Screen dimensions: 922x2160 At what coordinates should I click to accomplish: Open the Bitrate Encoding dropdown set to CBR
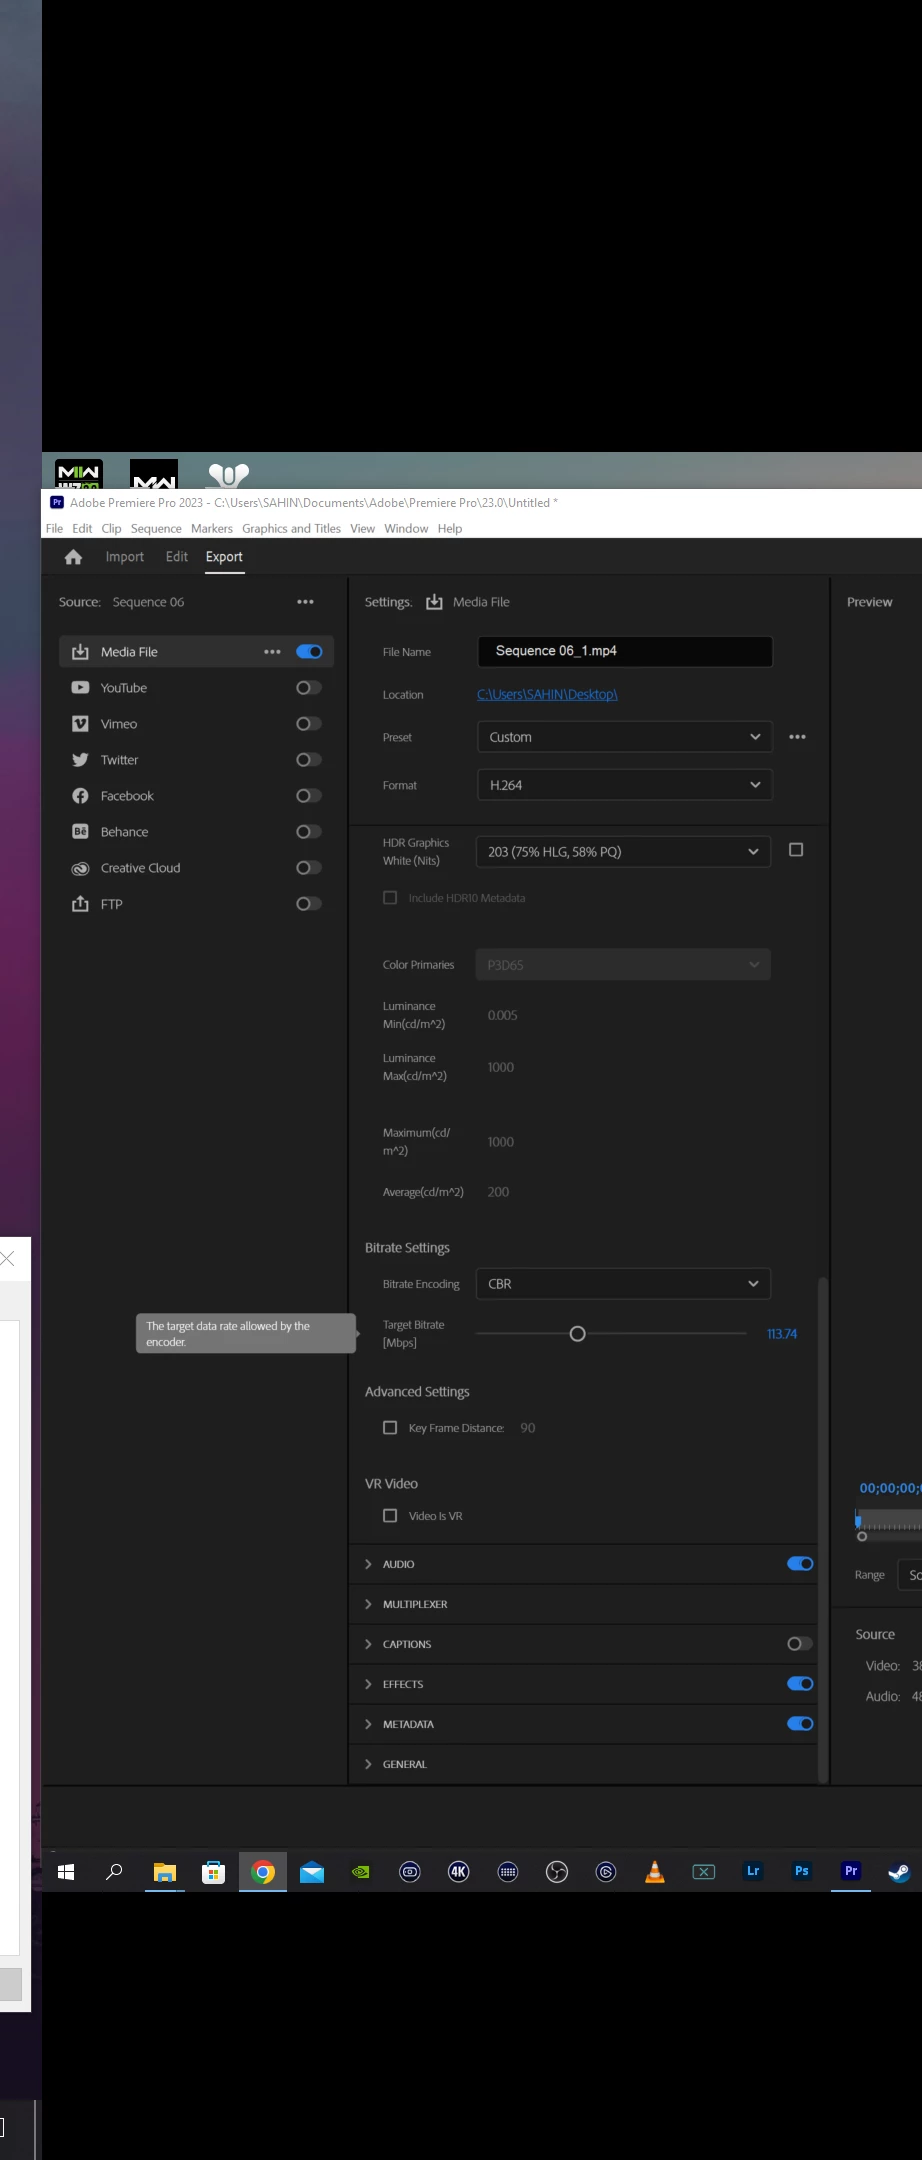(623, 1284)
